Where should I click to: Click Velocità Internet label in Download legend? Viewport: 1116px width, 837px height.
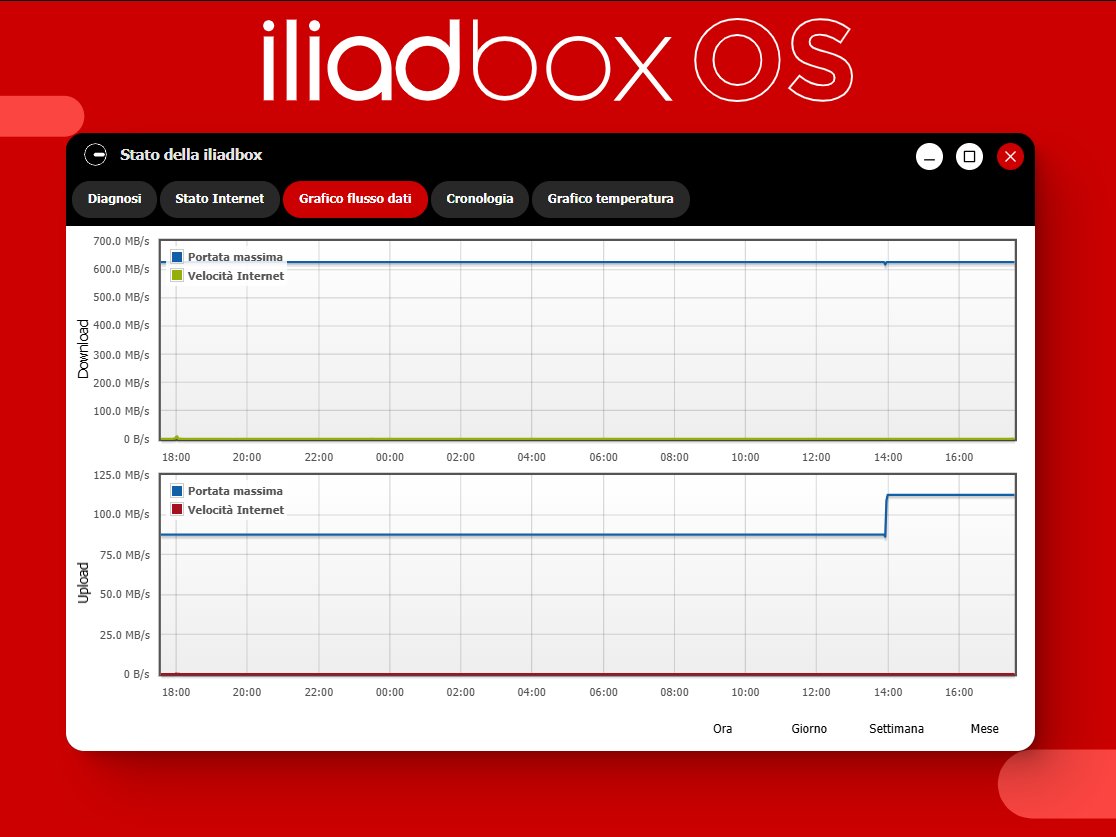(x=236, y=275)
